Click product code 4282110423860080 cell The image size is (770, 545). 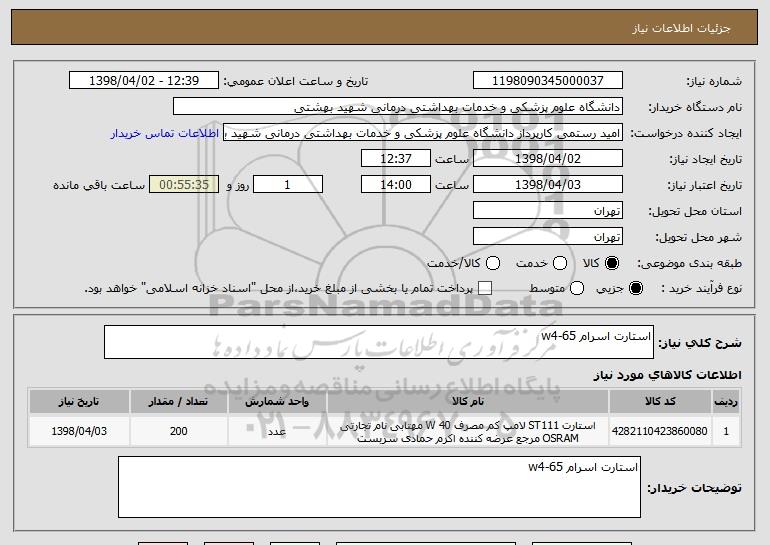[x=660, y=431]
